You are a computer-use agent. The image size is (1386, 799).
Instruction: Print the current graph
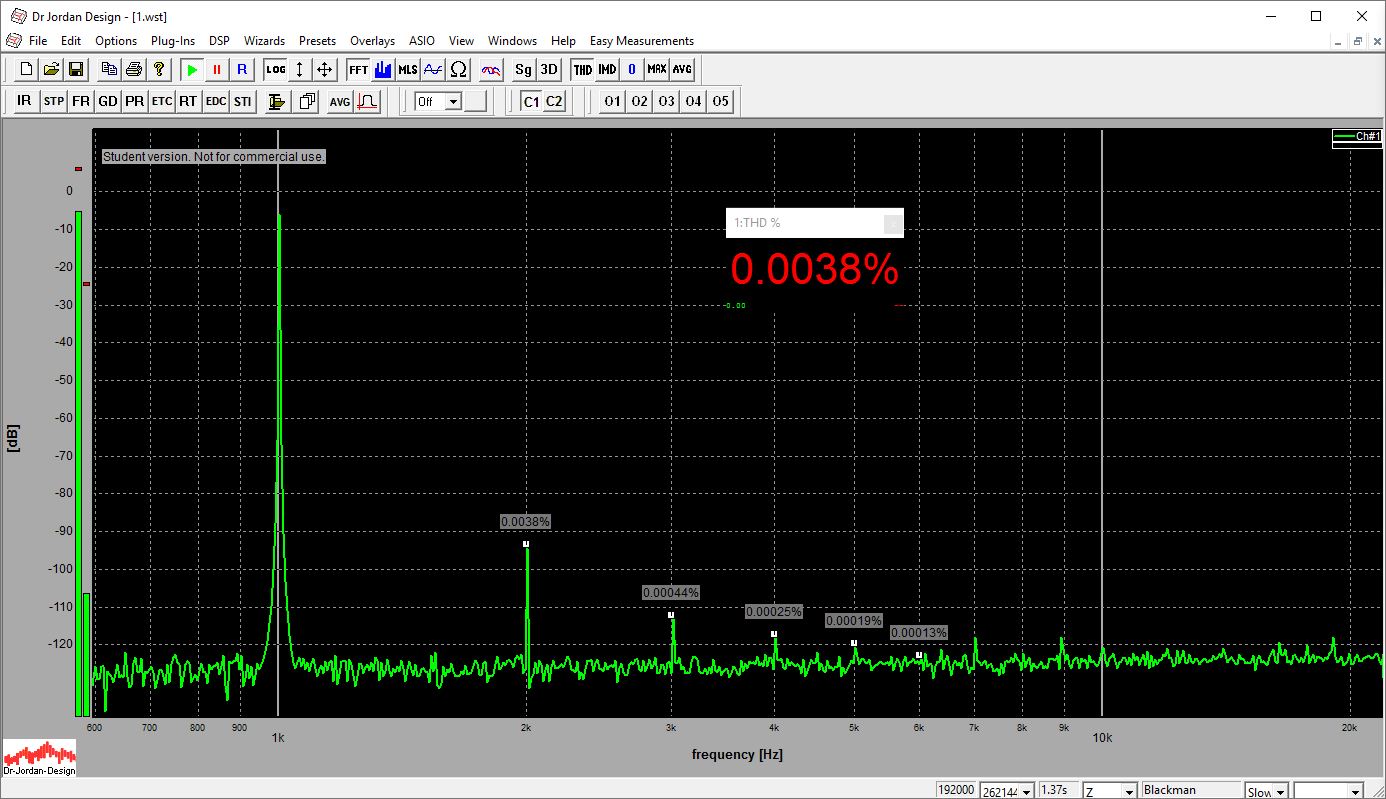coord(133,70)
